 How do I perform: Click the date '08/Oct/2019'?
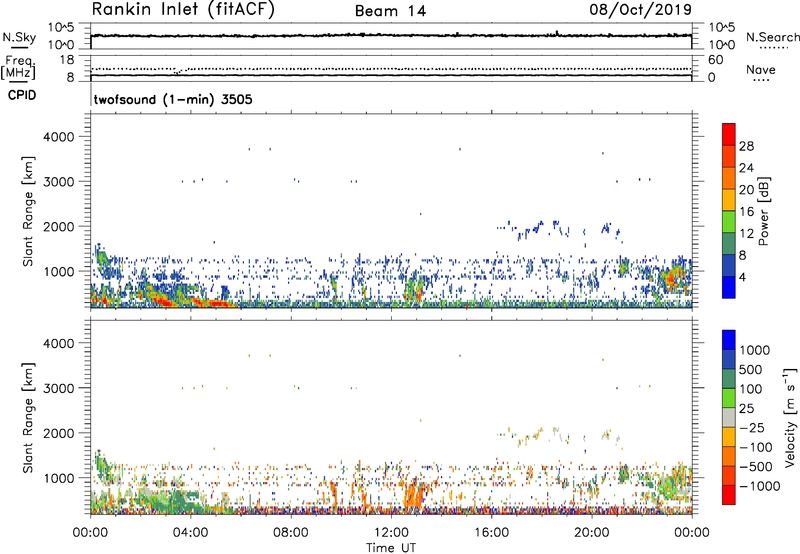641,10
